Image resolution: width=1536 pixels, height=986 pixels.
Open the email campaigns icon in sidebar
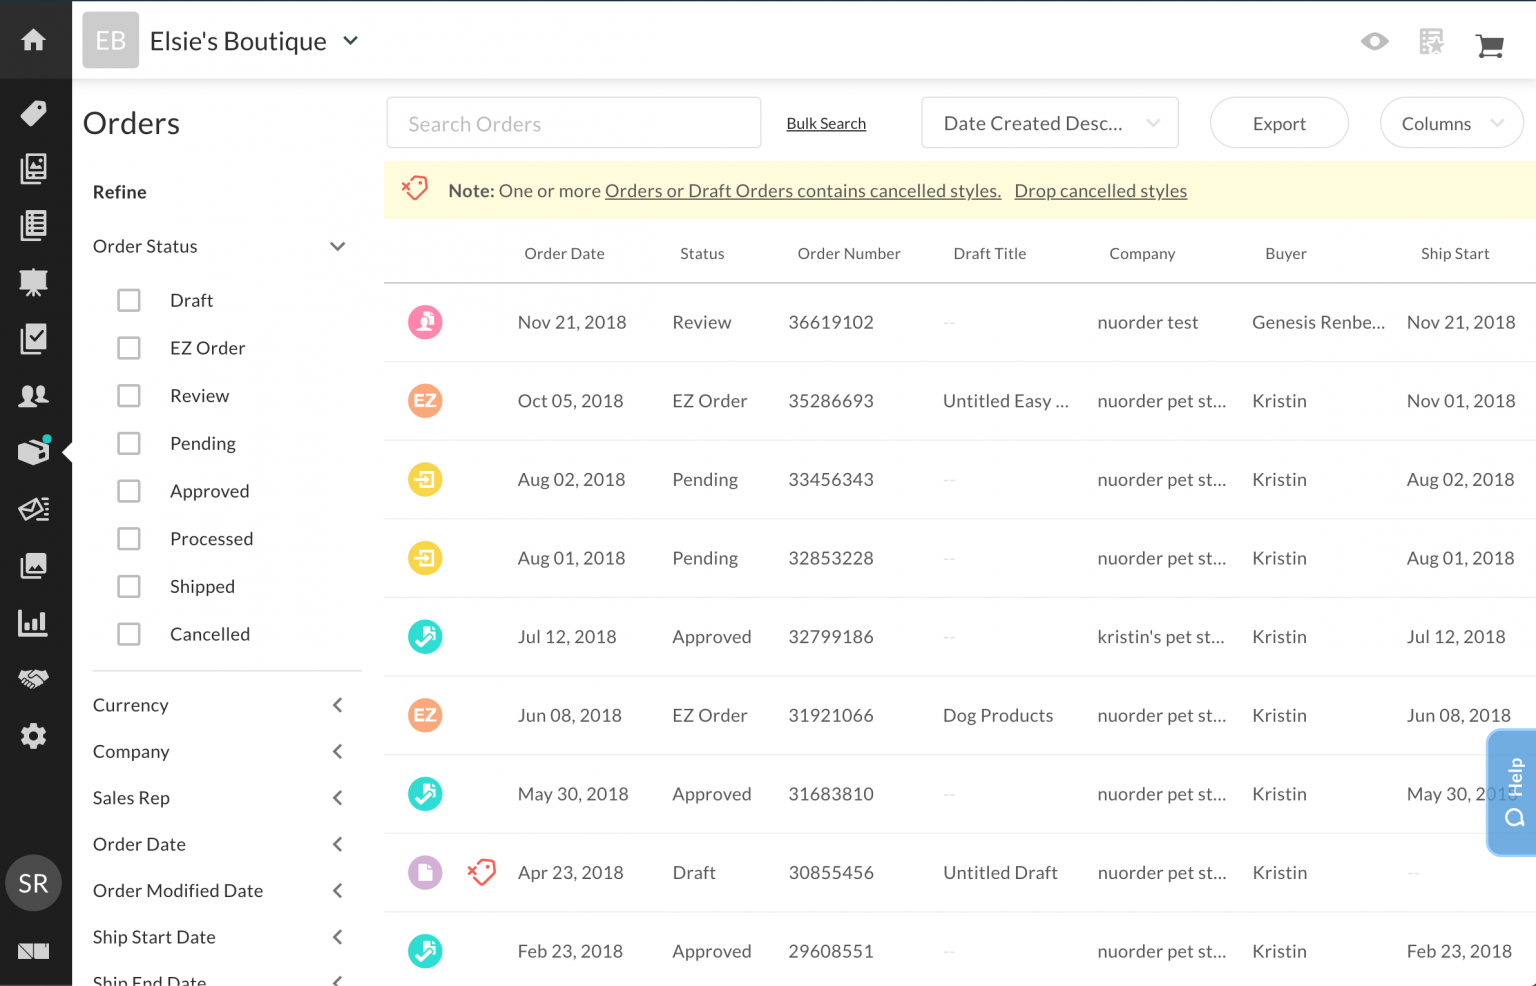click(x=35, y=509)
